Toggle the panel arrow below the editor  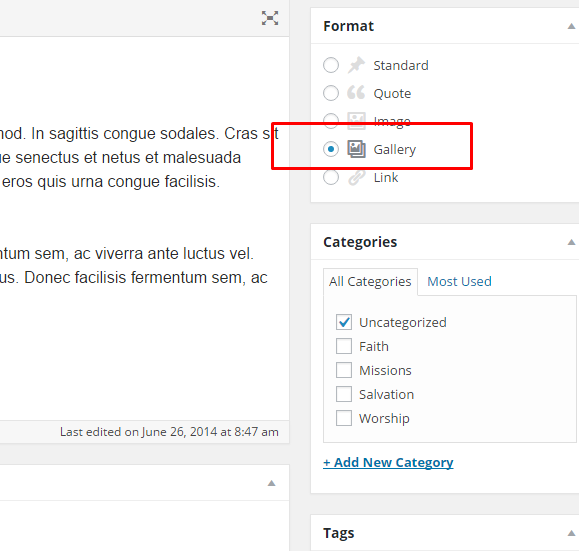tap(271, 483)
